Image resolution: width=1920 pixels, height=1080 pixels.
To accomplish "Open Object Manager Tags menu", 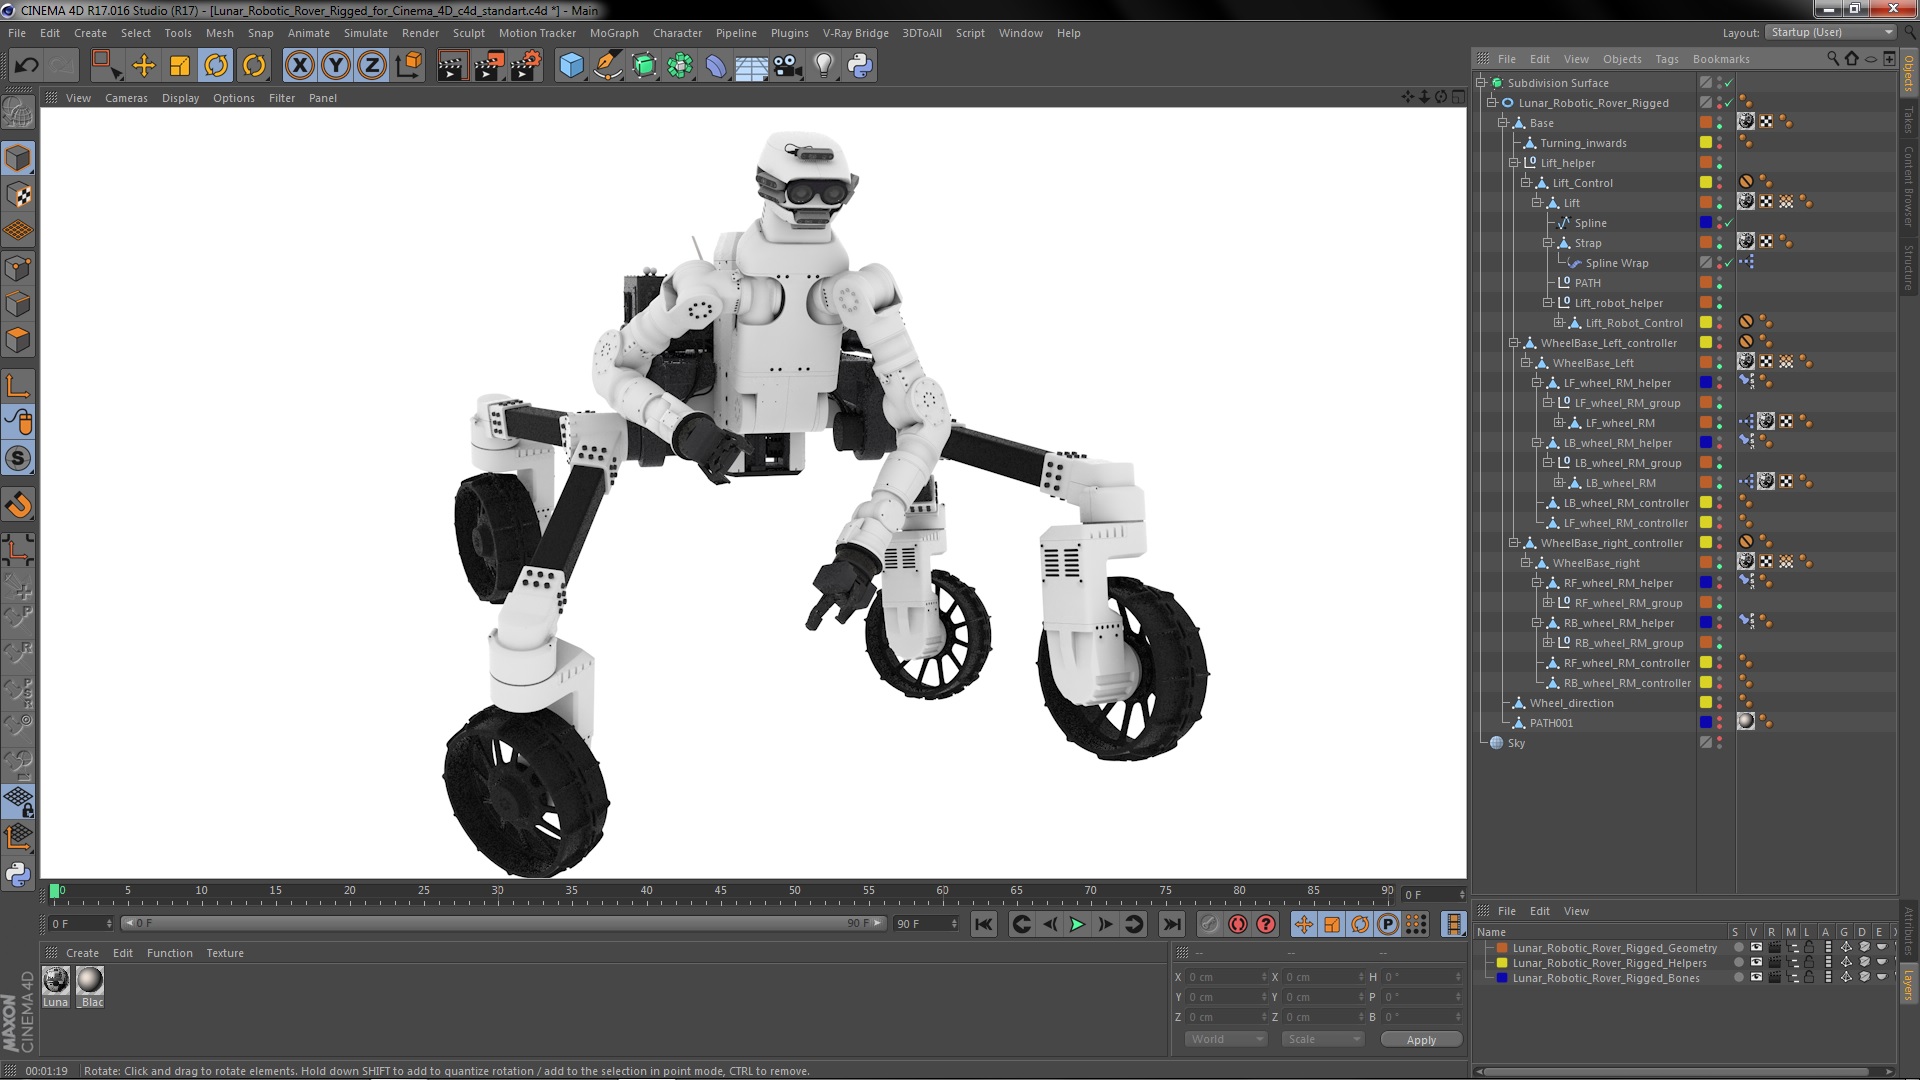I will pyautogui.click(x=1667, y=59).
